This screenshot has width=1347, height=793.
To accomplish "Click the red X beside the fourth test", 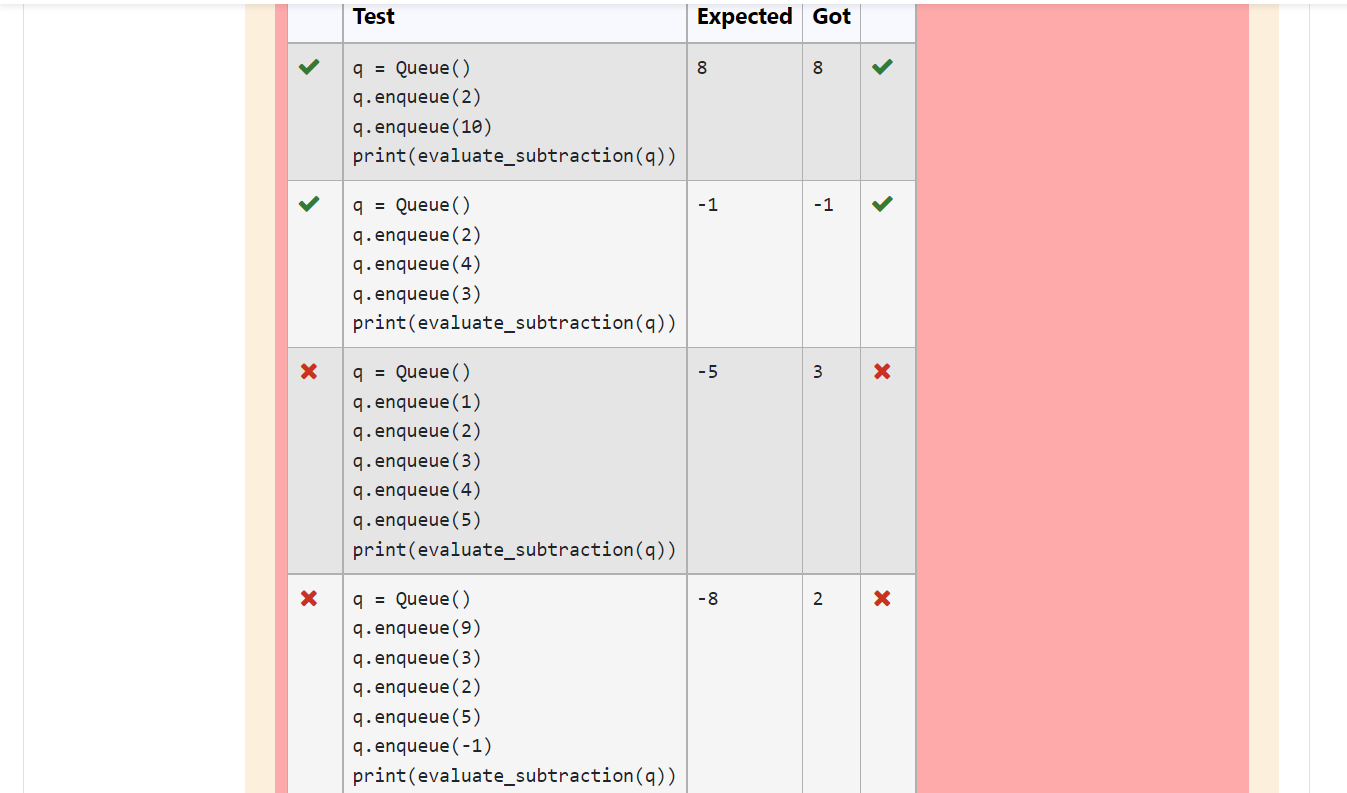I will (x=309, y=598).
